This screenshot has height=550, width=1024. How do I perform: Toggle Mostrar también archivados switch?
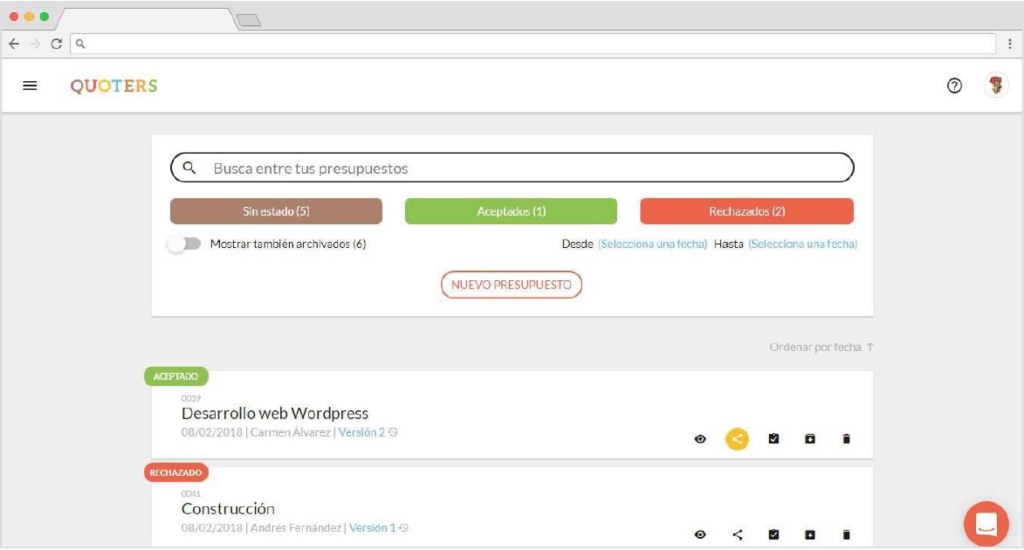pyautogui.click(x=184, y=244)
